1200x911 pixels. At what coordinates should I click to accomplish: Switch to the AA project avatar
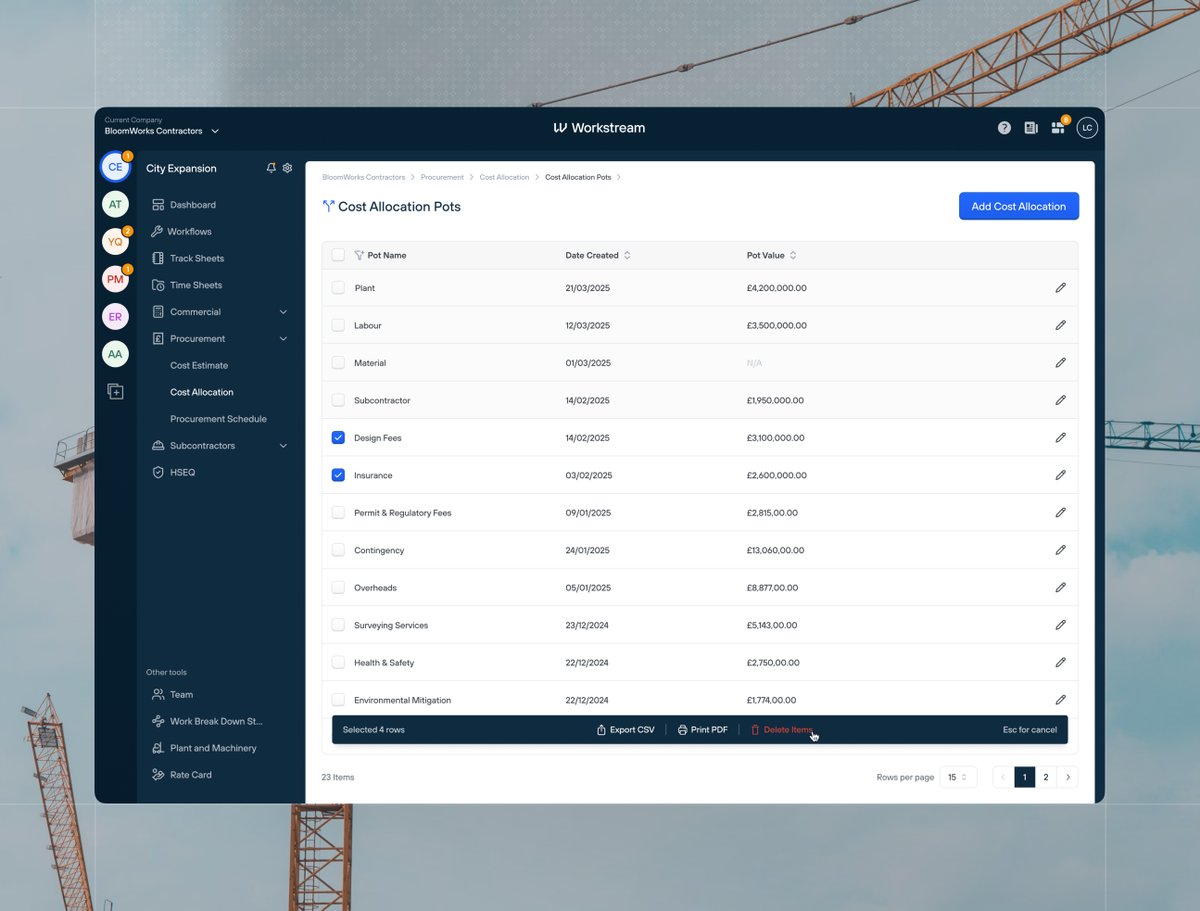pos(115,354)
